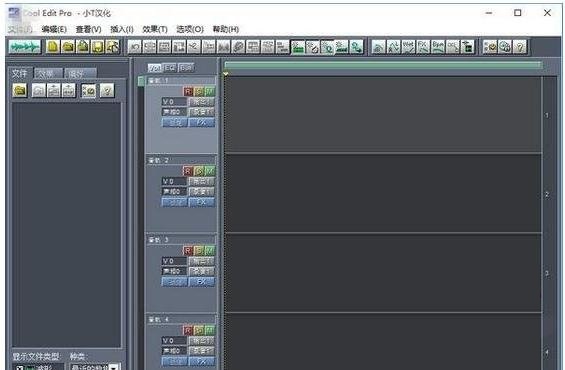Click track 2 title bar 音轨 2

182,160
